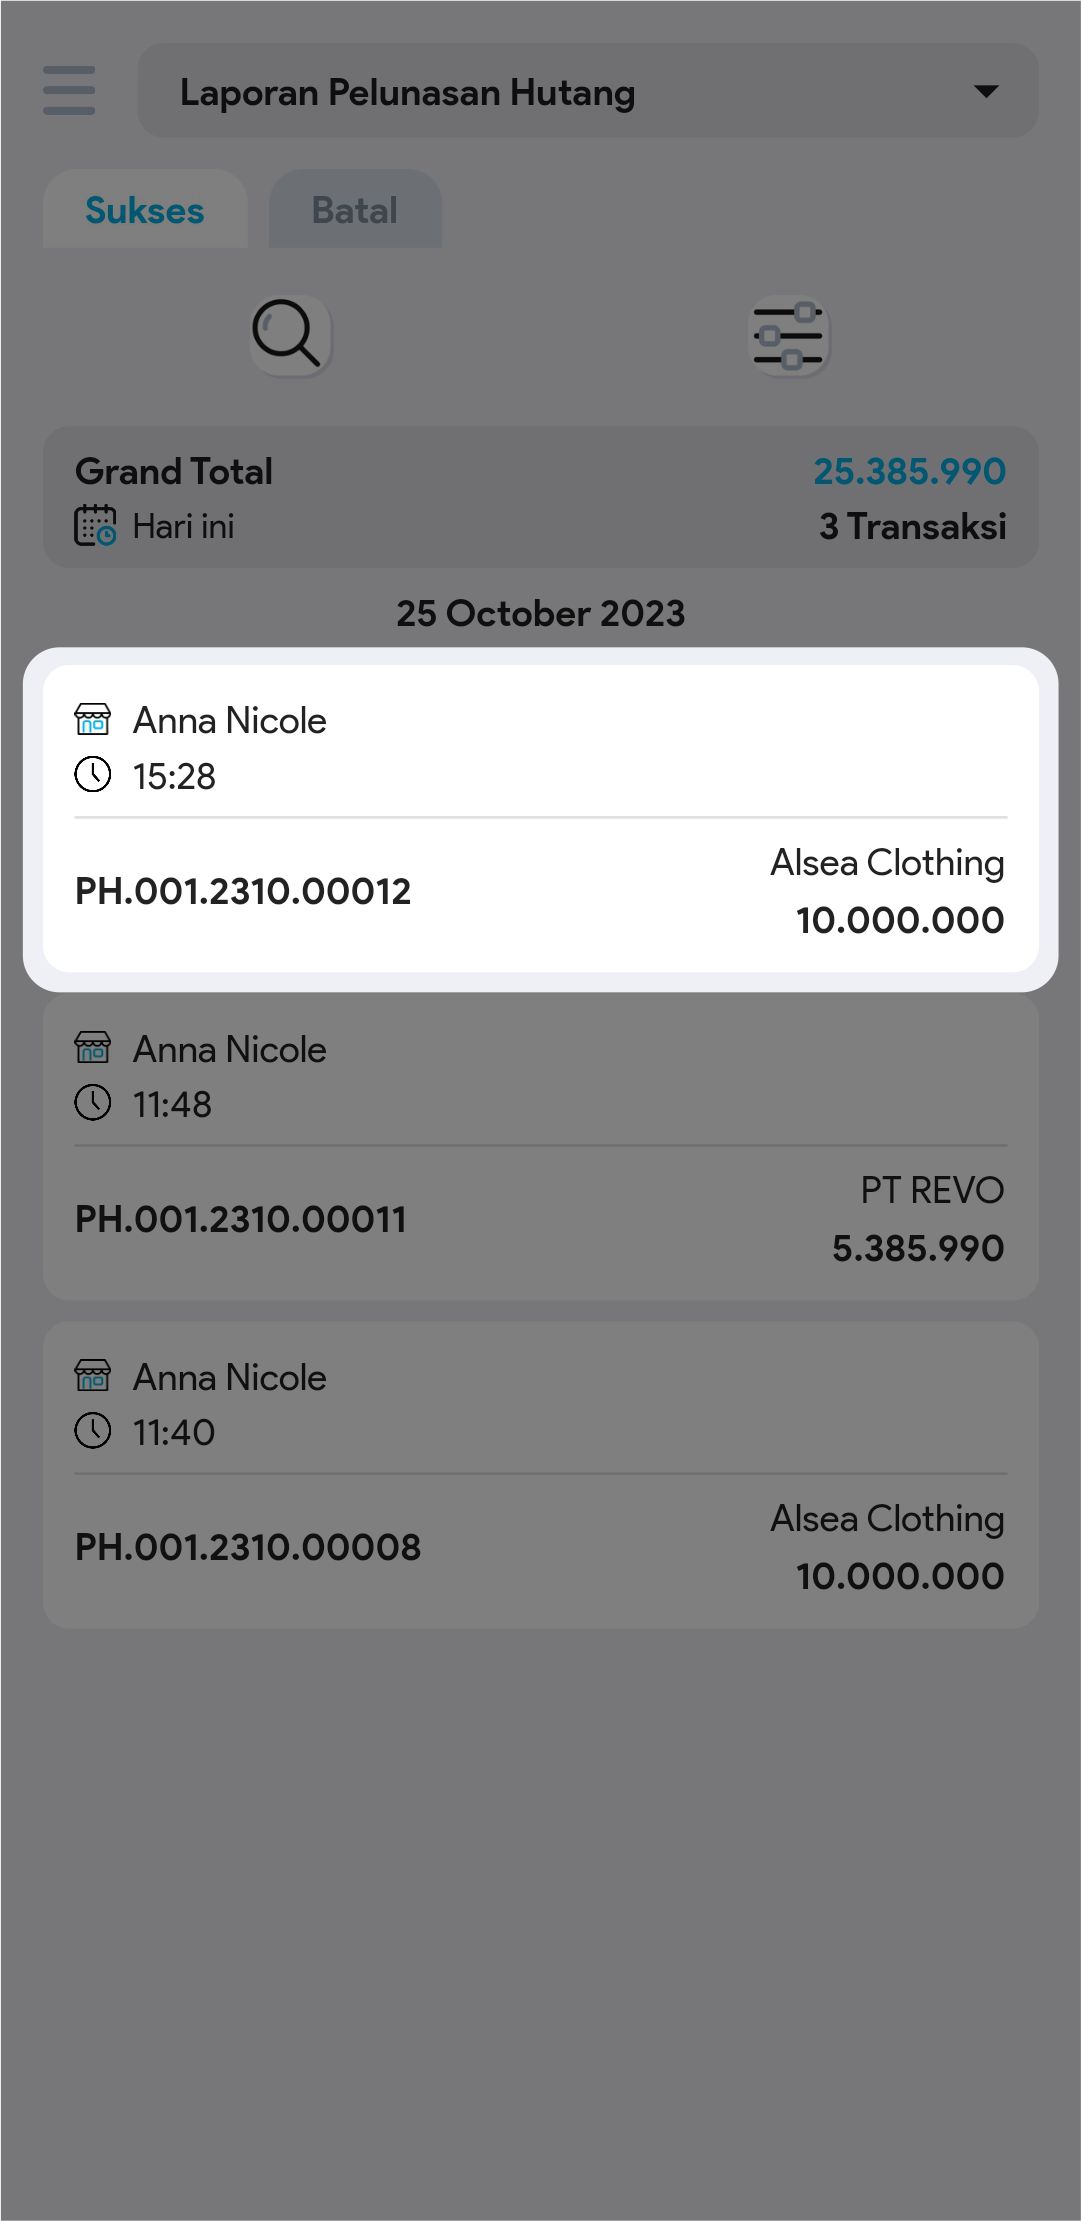Click the 25.385.990 grand total amount
Viewport: 1081px width, 2221px height.
point(909,471)
